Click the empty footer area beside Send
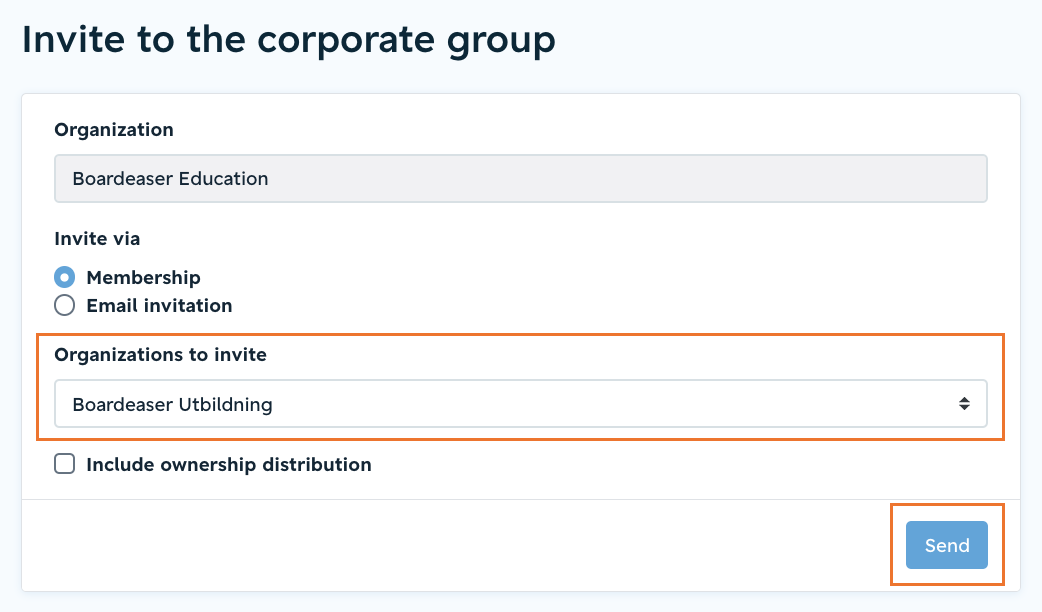 (459, 545)
